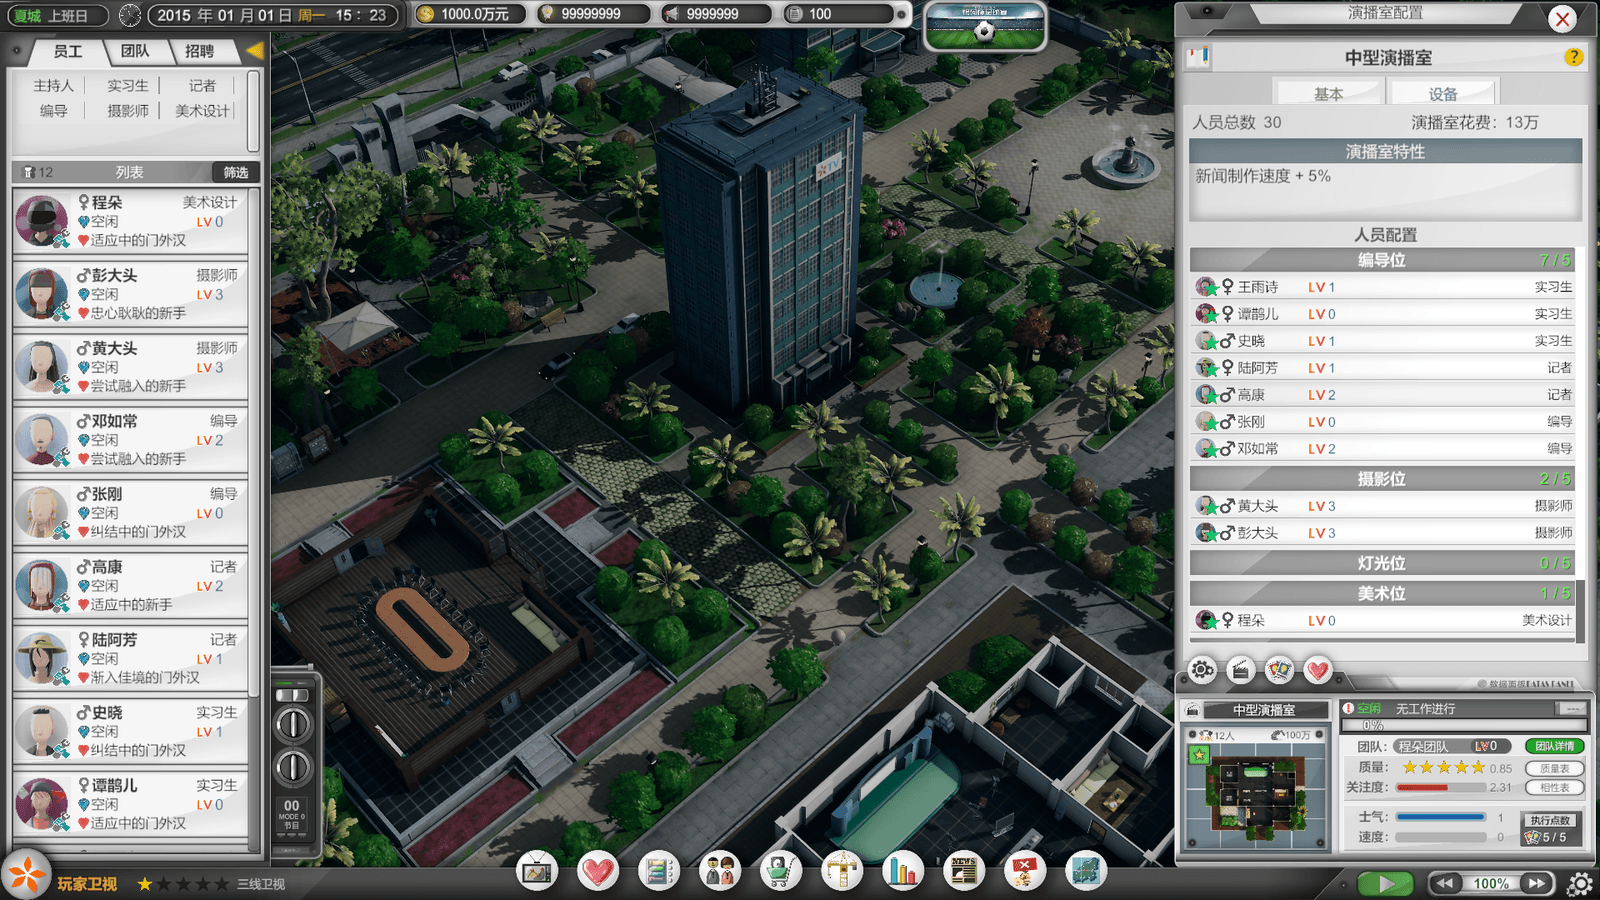Switch to the 团队 tab

[x=135, y=51]
